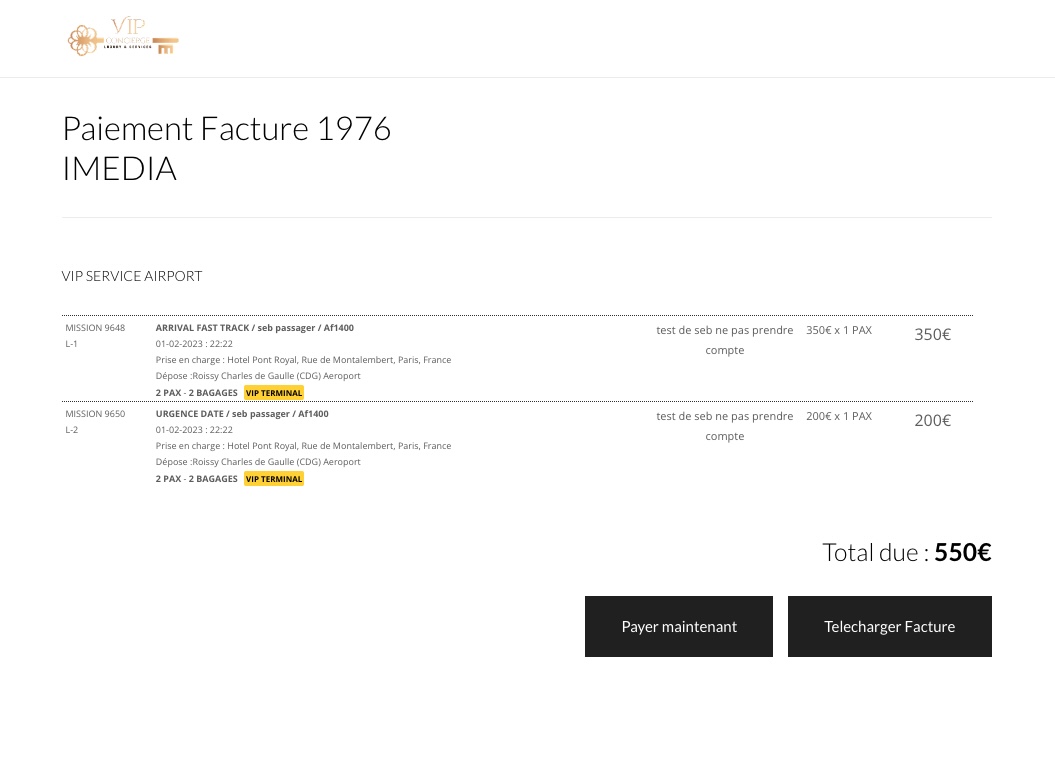The width and height of the screenshot is (1055, 771).
Task: Click the ARRIVAL FAST TRACK mission title
Action: [x=254, y=328]
